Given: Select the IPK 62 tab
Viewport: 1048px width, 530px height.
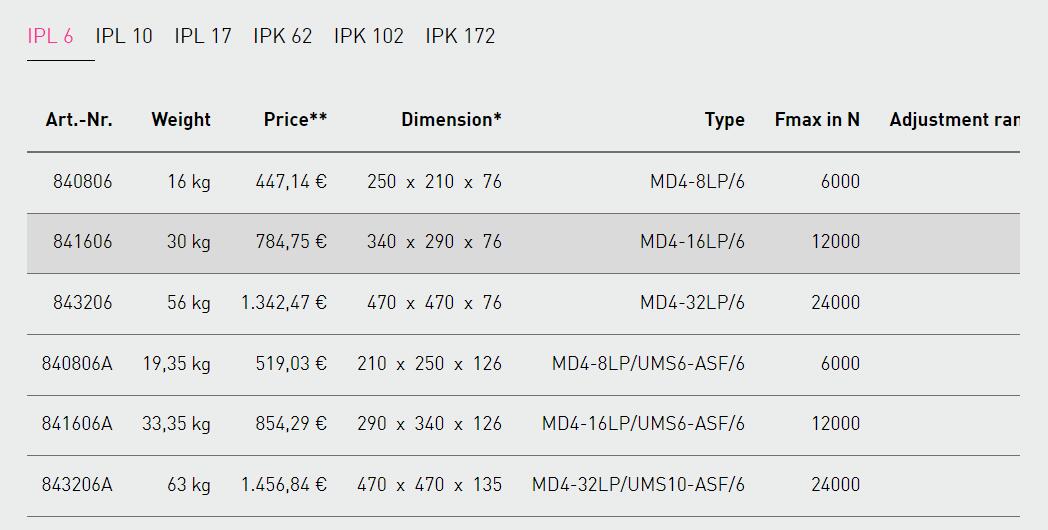Looking at the screenshot, I should point(283,36).
